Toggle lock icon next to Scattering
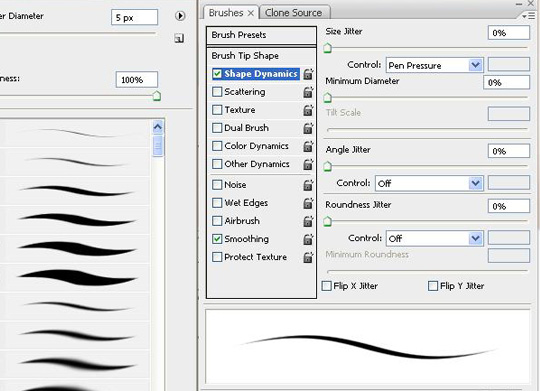The image size is (540, 391). pos(308,92)
